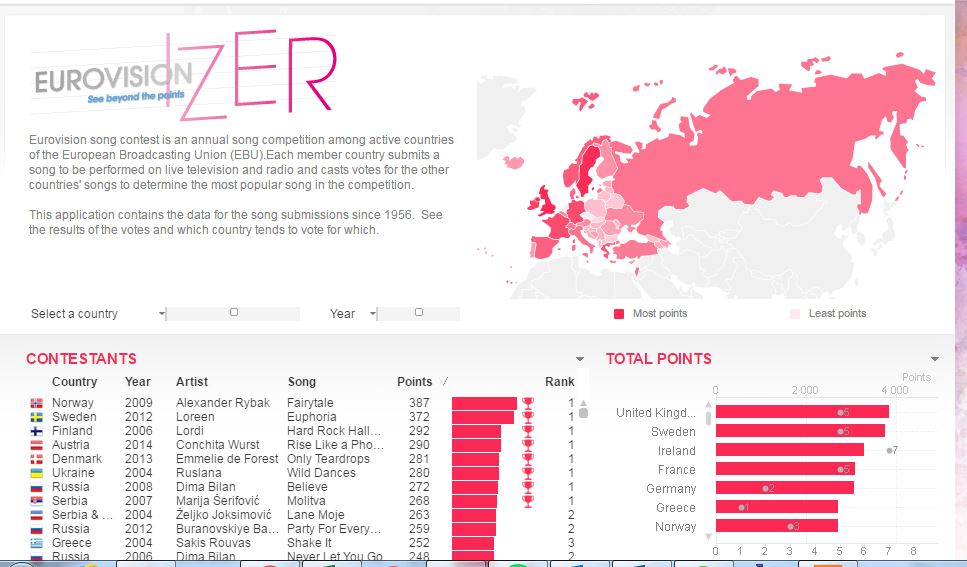
Task: Click the trophy icon in Conchita Wurst's row
Action: [x=528, y=445]
